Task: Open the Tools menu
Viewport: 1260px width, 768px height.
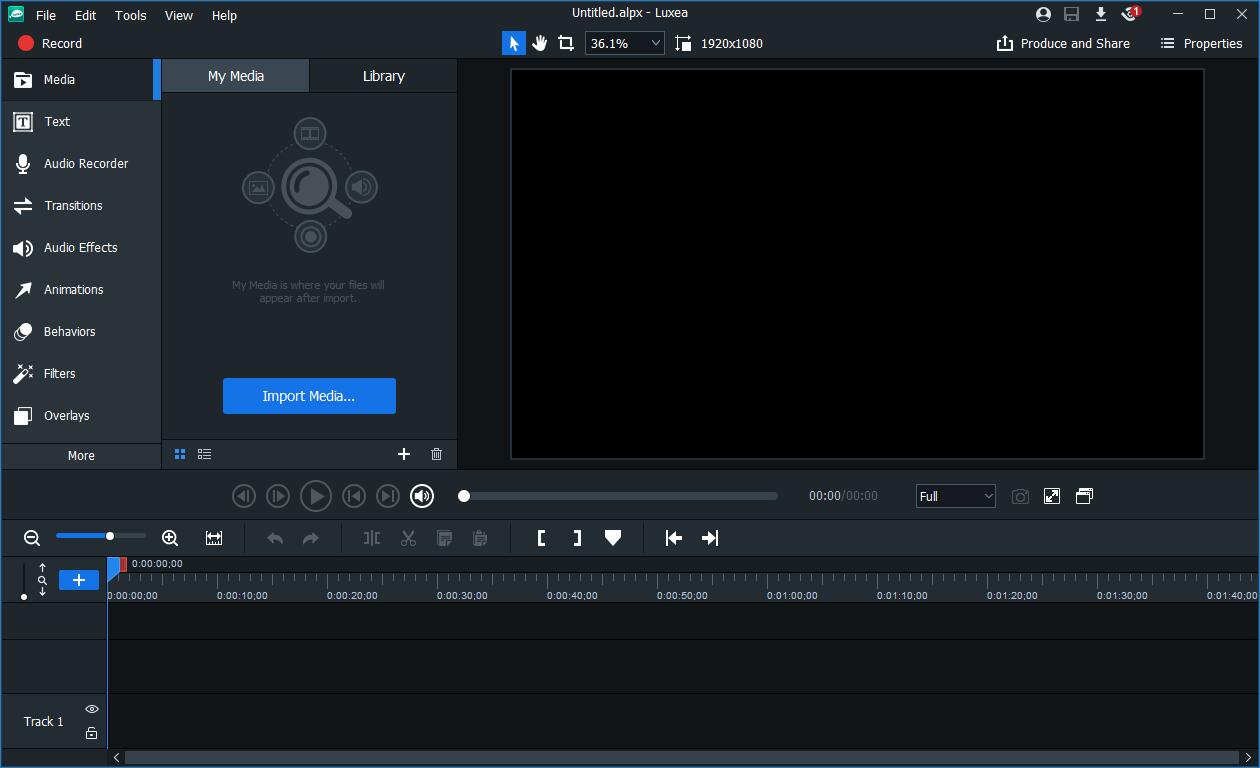Action: [130, 15]
